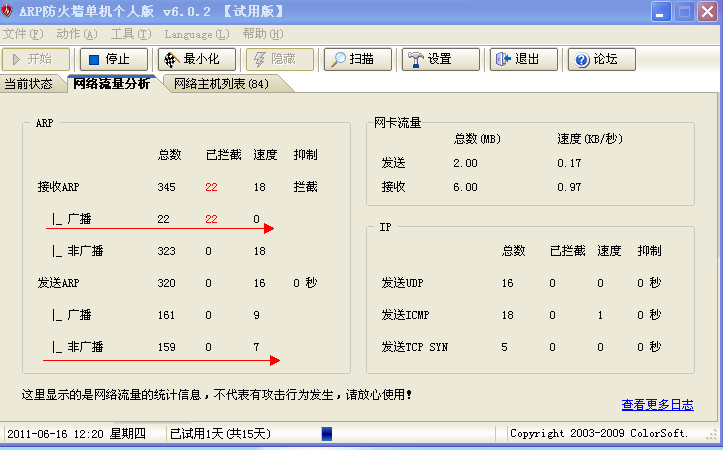Click the blue progress block in status bar
The height and width of the screenshot is (450, 723).
point(327,433)
